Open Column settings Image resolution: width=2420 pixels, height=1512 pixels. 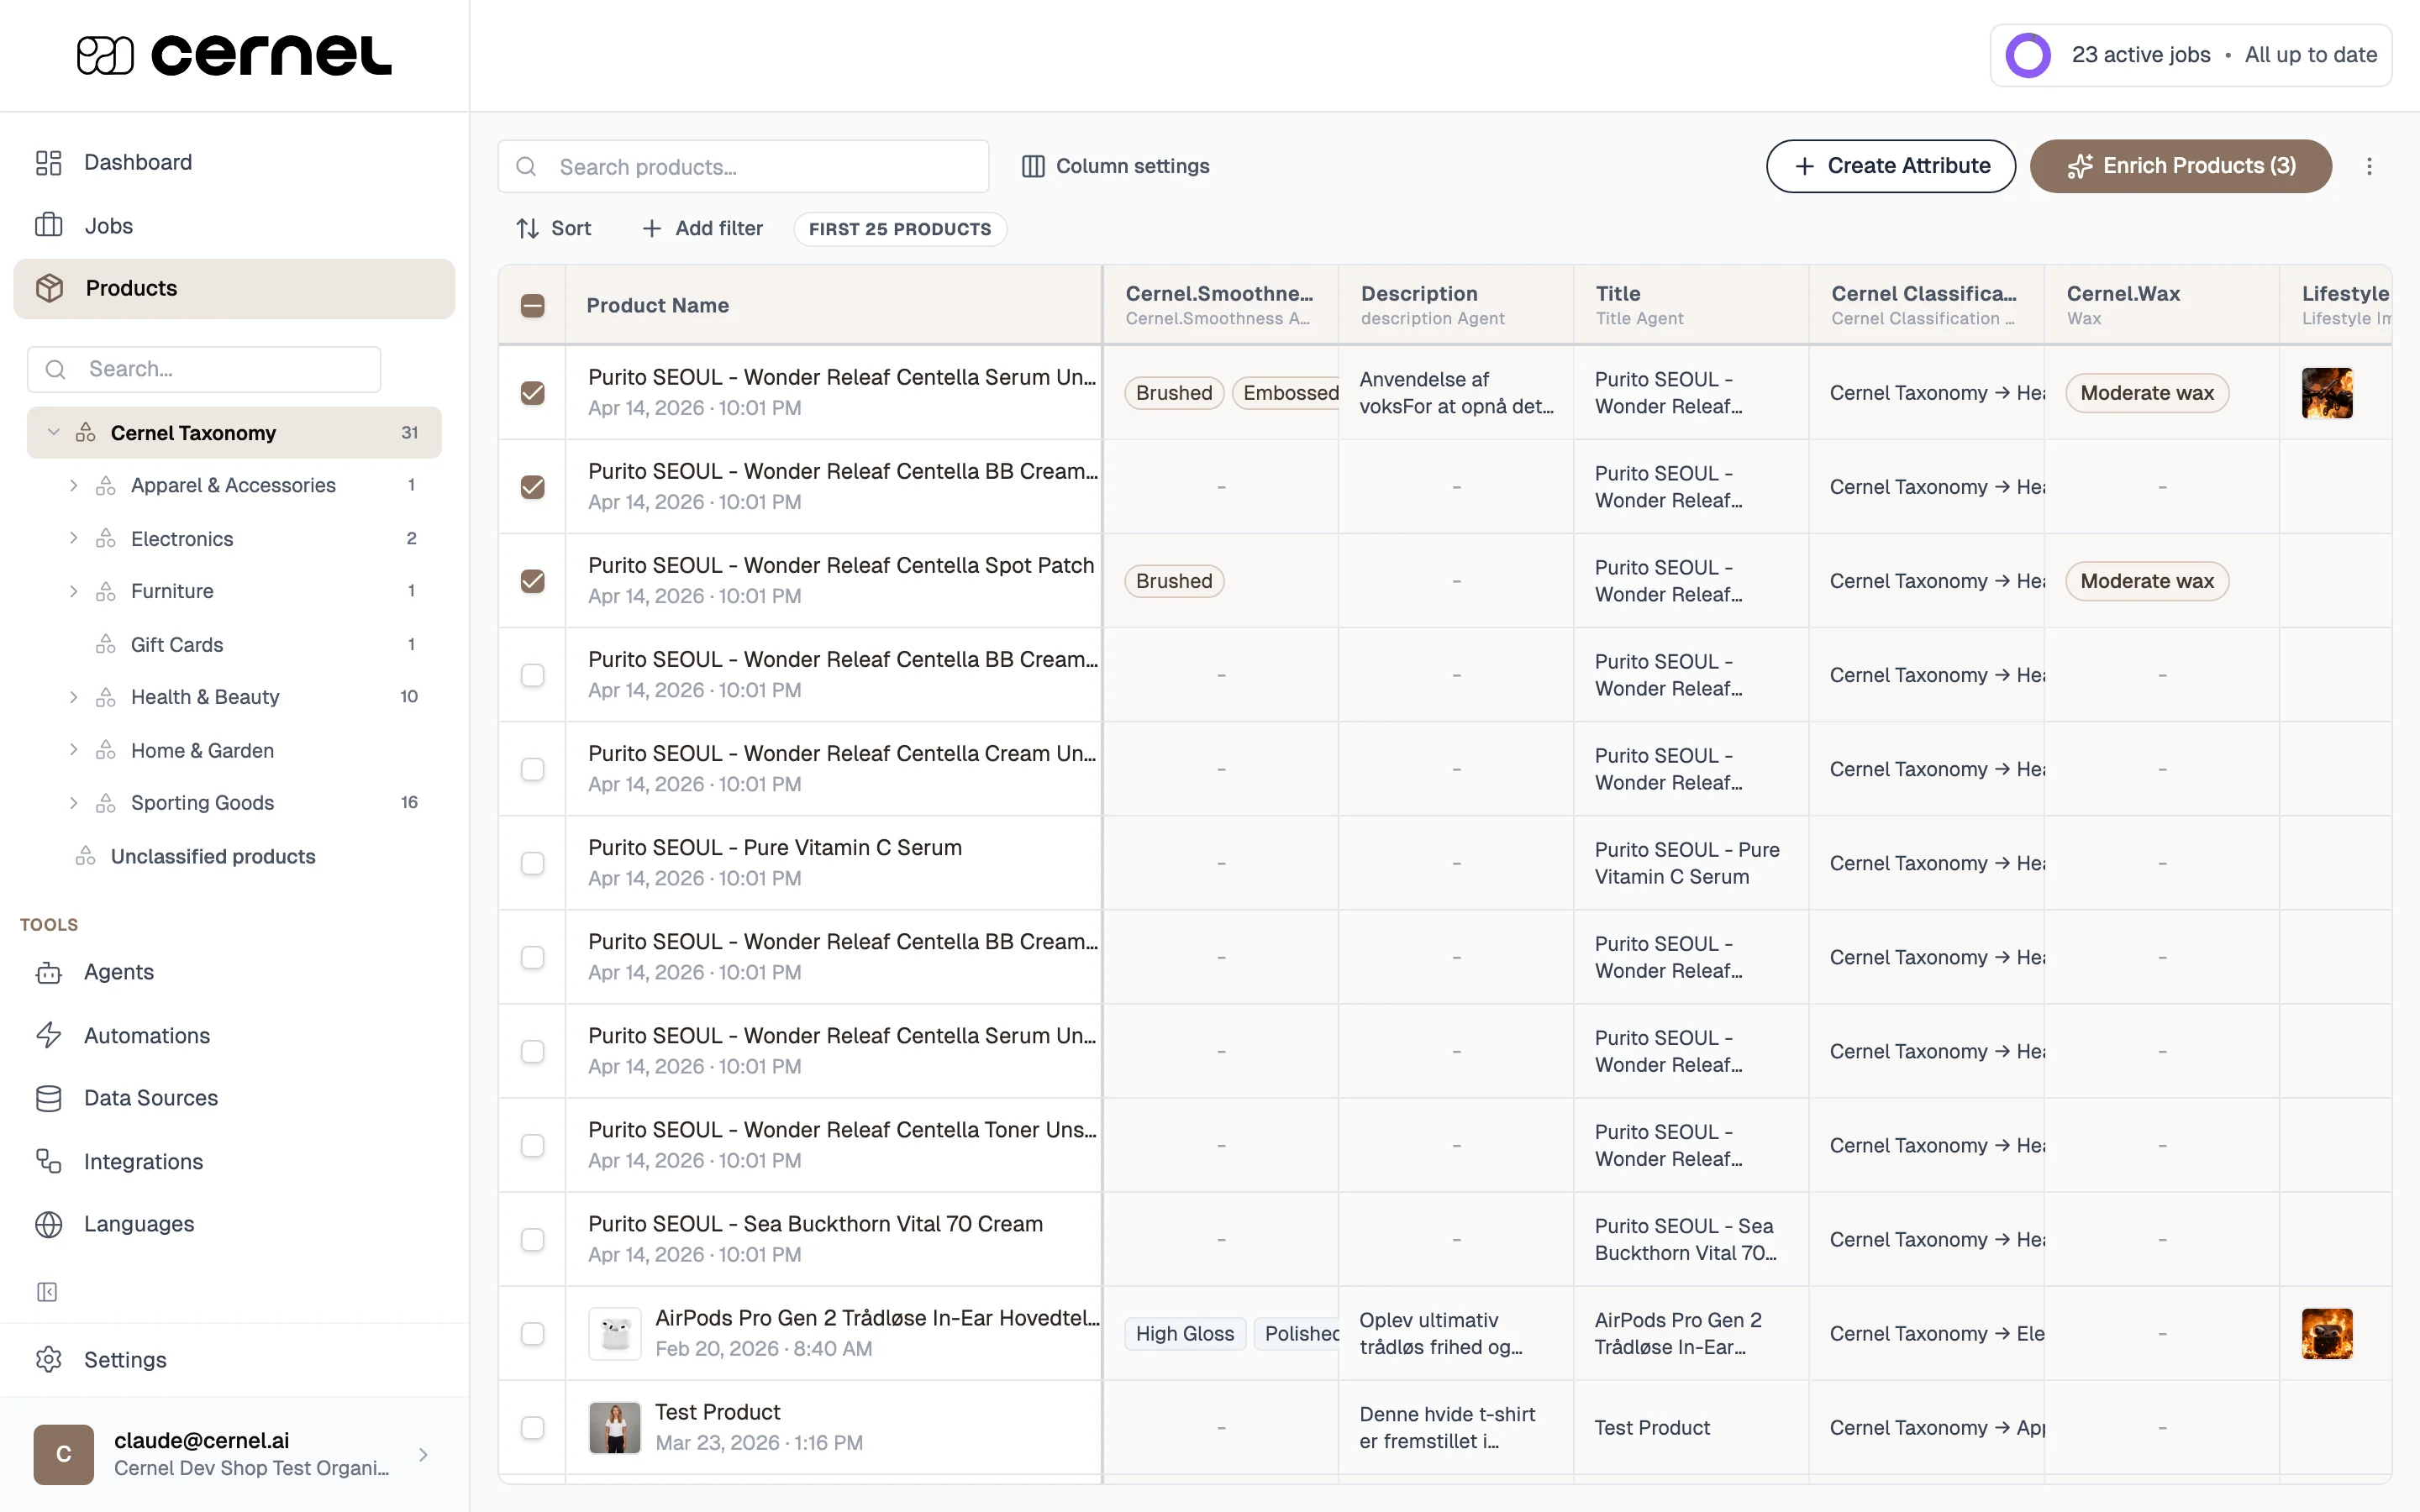pyautogui.click(x=1115, y=166)
